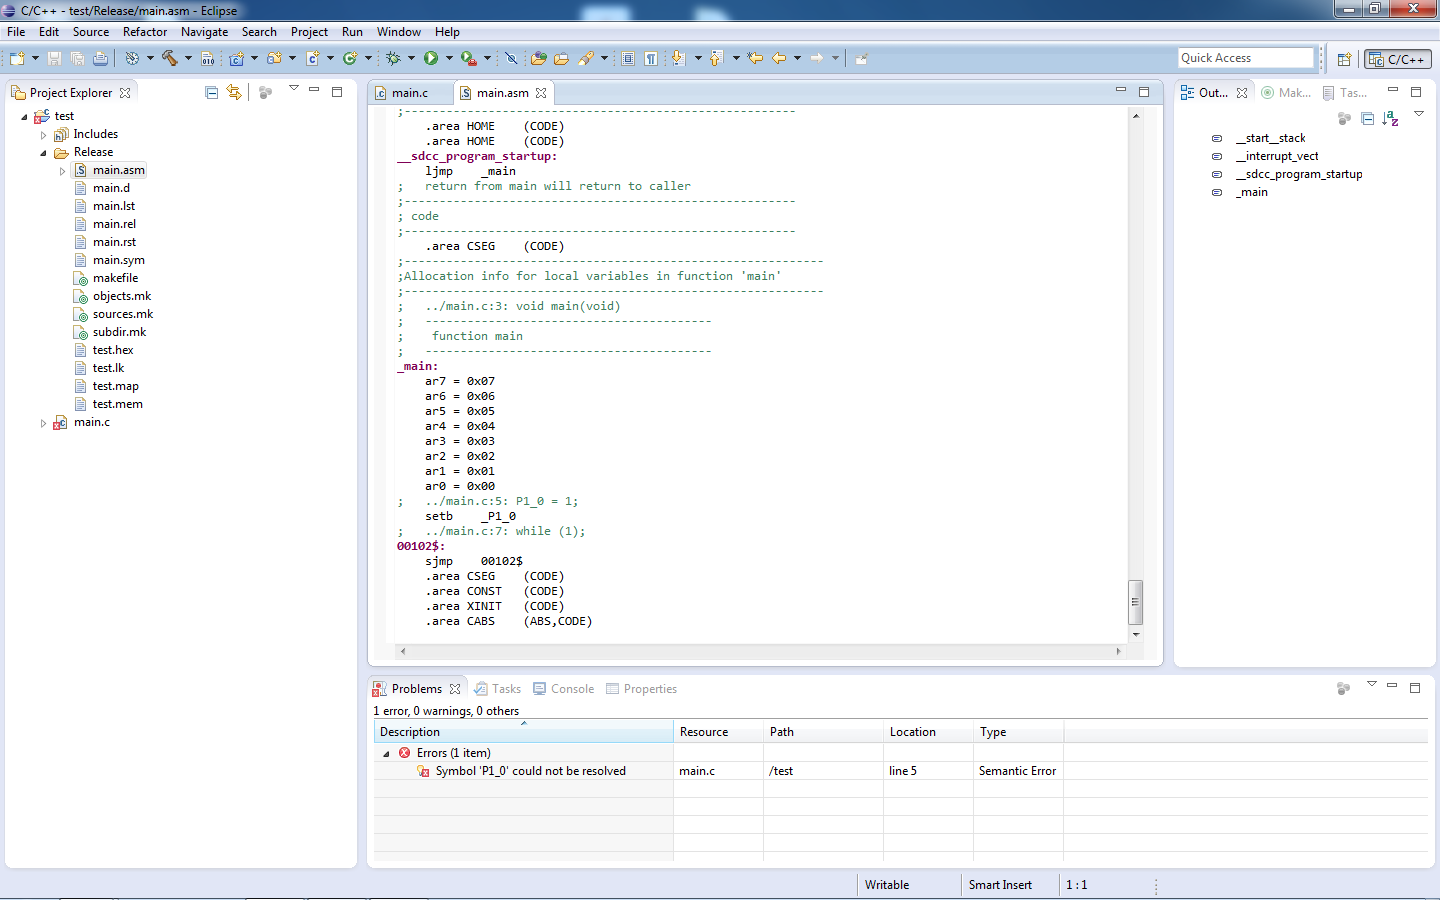Expand the Includes folder in project tree
Screen dimensions: 1440x900
coord(43,135)
